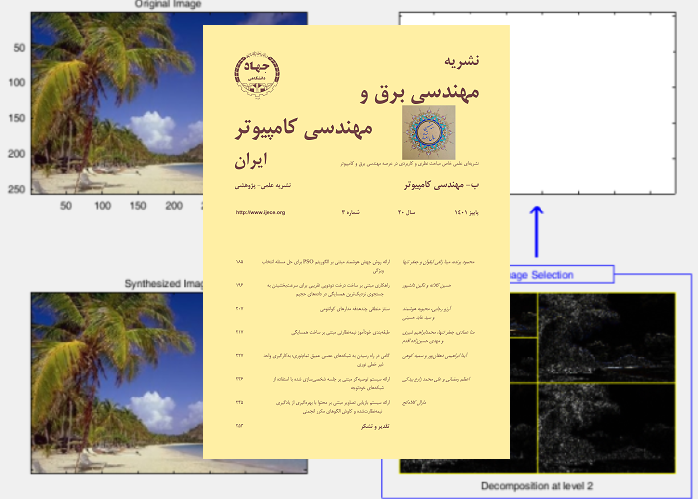Open the http://www.ijece.org link
The width and height of the screenshot is (698, 499).
pyautogui.click(x=260, y=212)
